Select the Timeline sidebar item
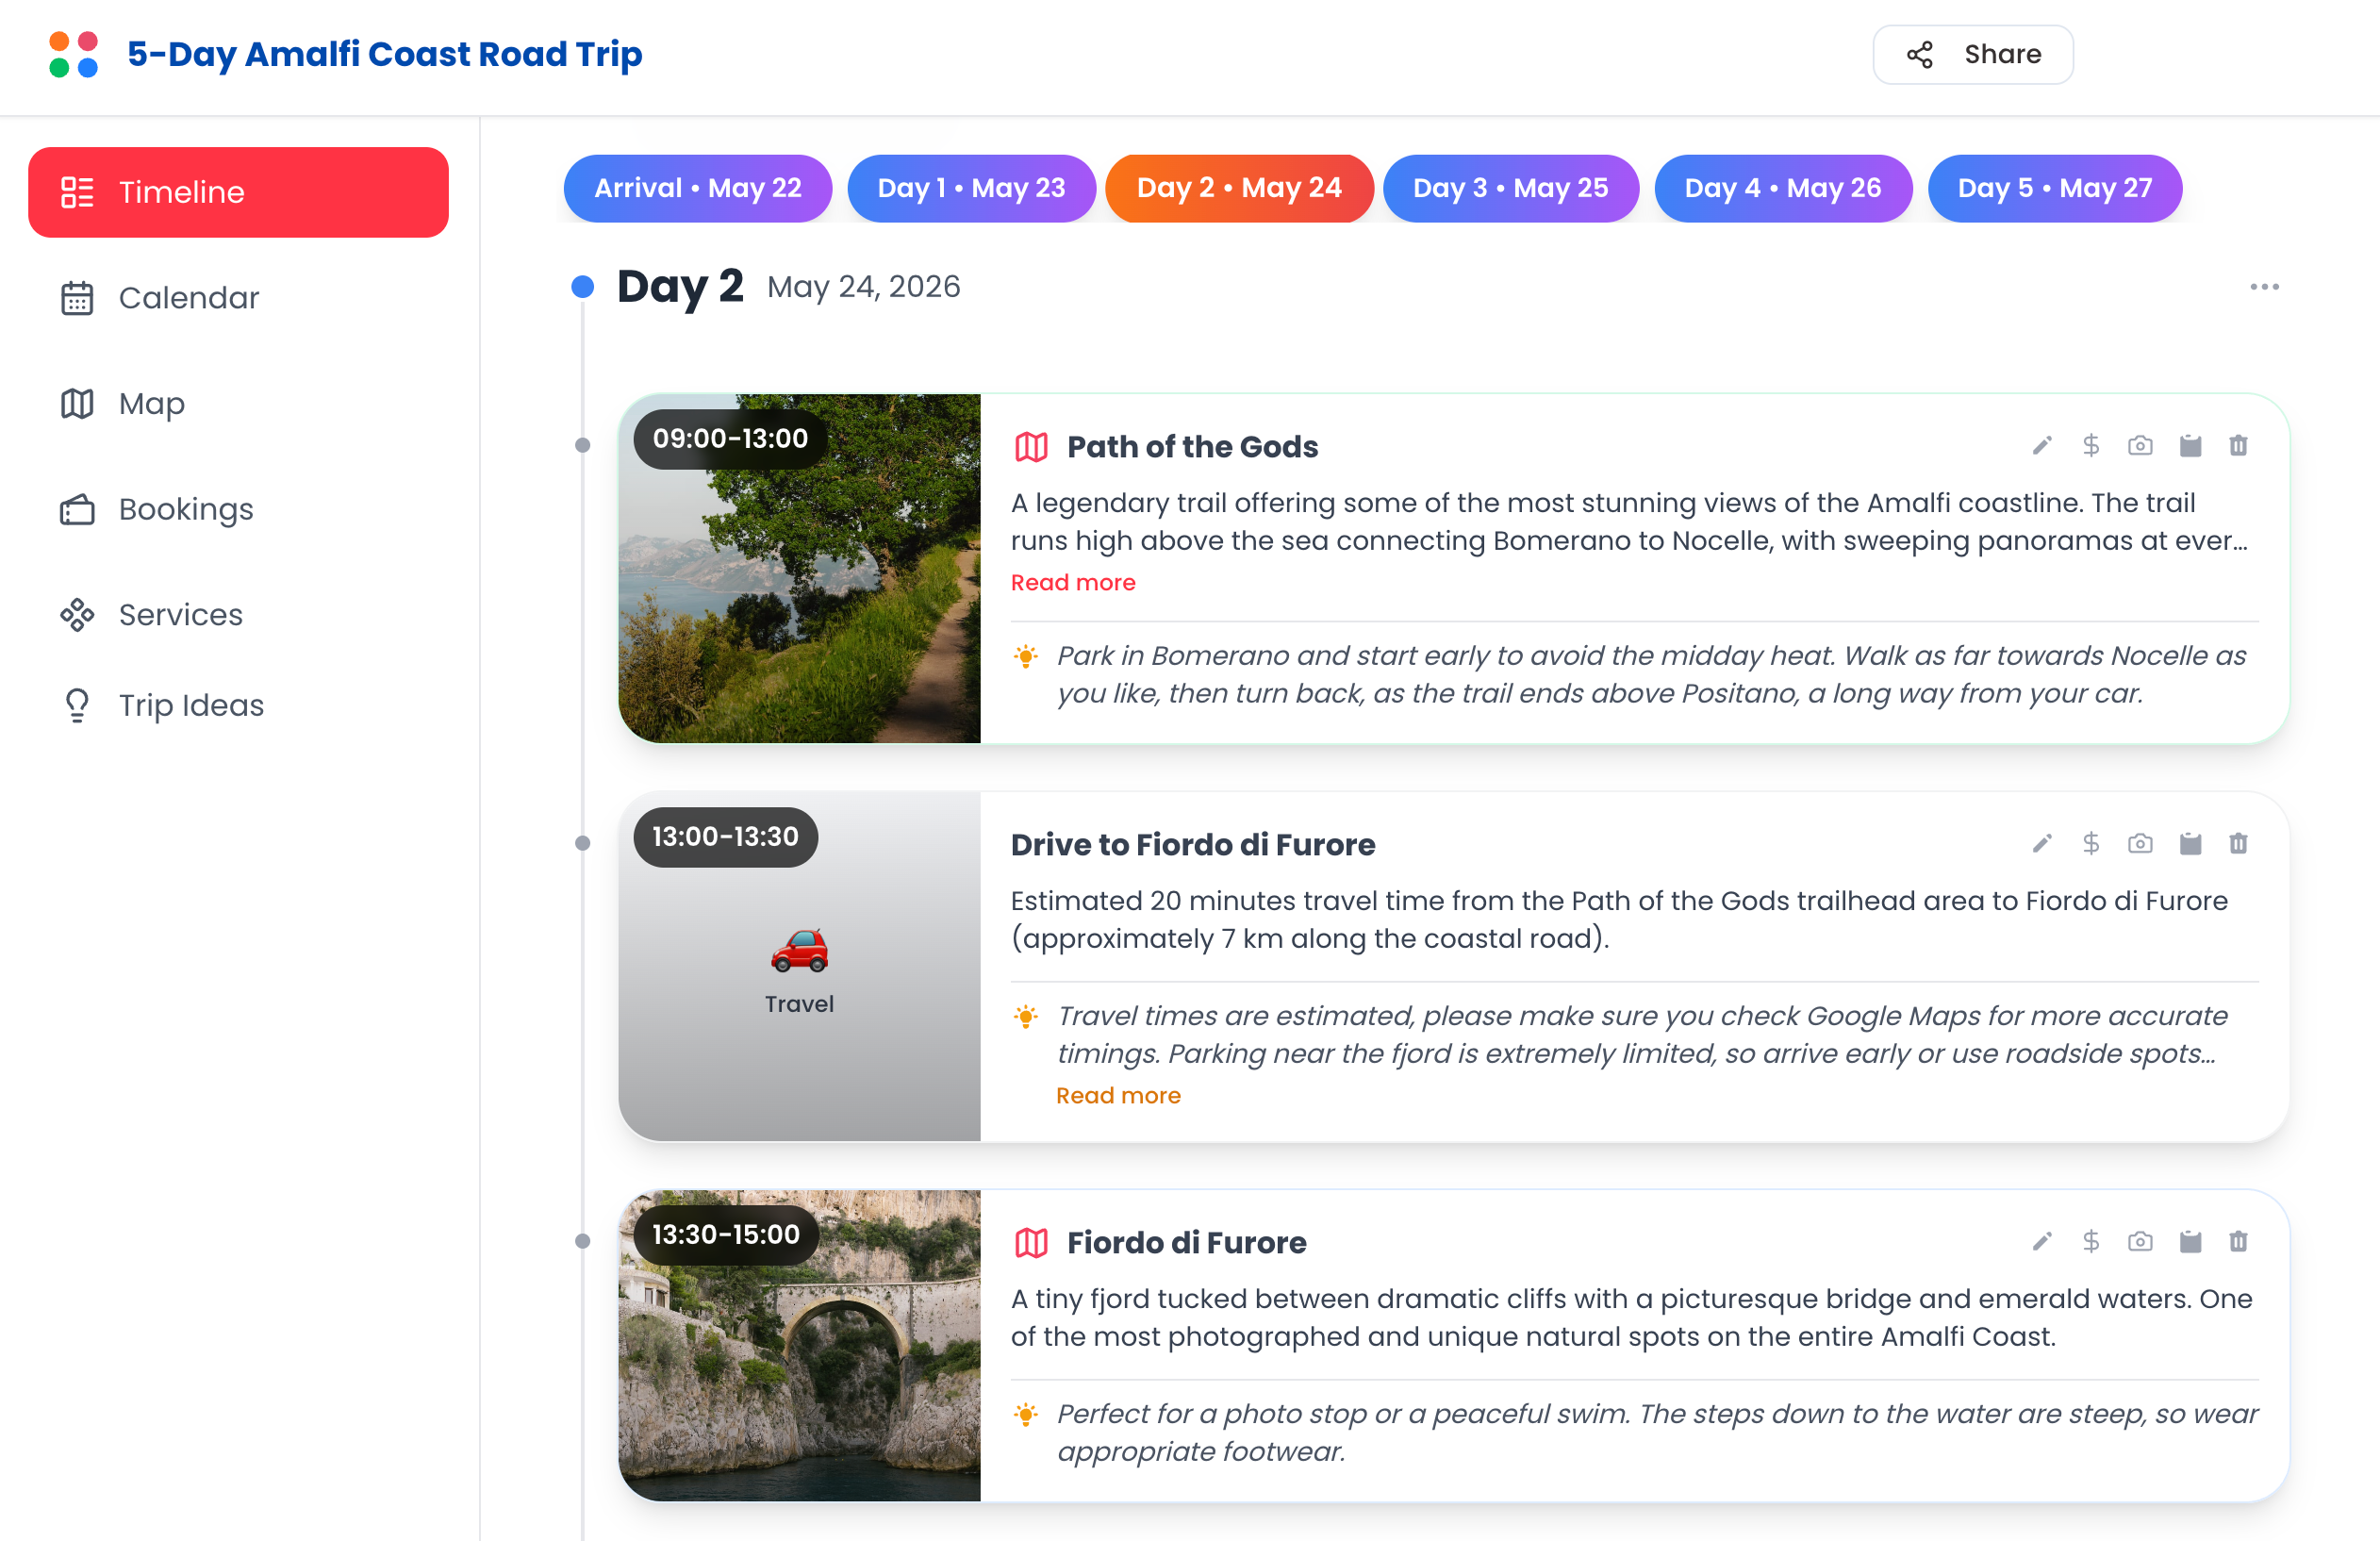Image resolution: width=2380 pixels, height=1541 pixels. tap(238, 192)
